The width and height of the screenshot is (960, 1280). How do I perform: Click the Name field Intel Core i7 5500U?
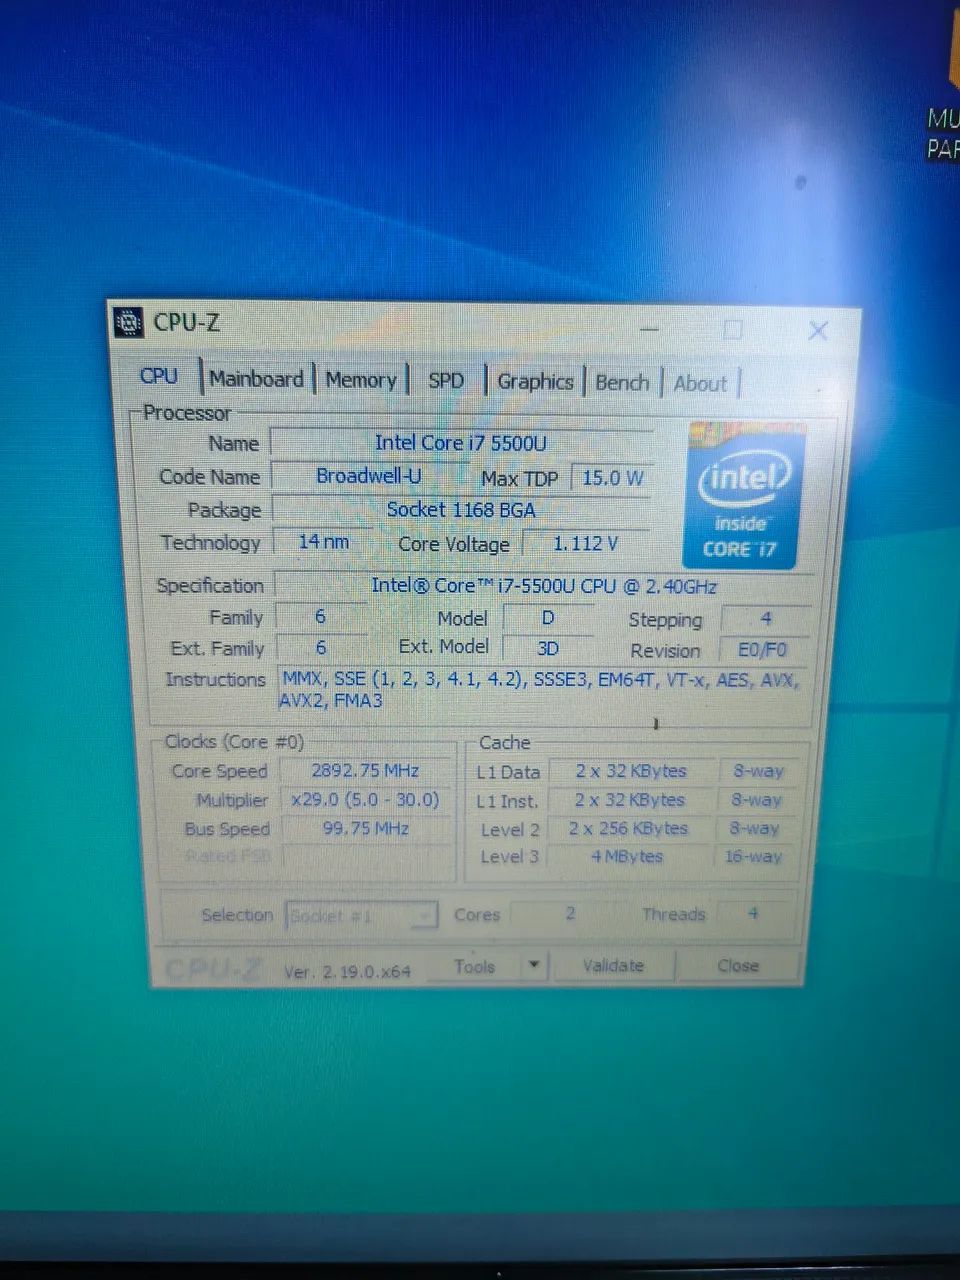461,442
